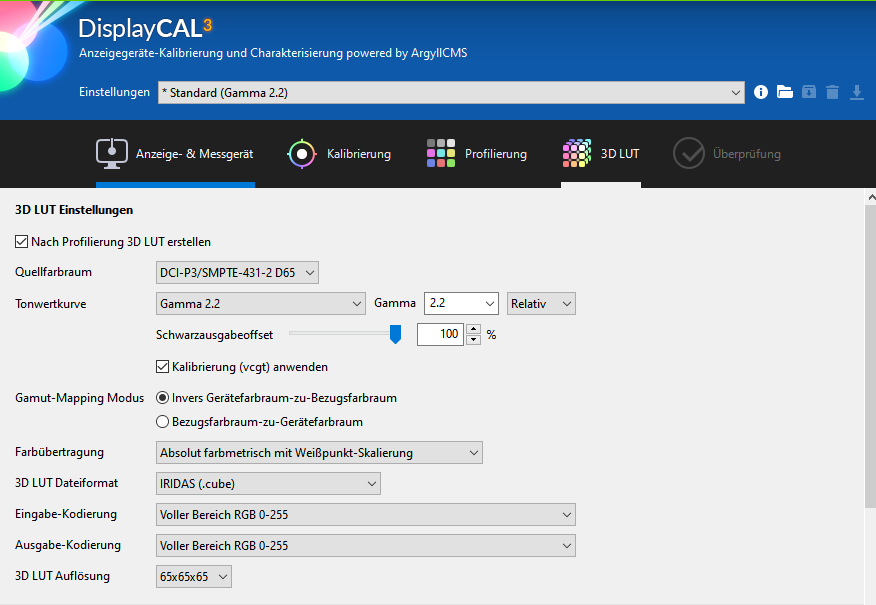Screen dimensions: 876x605
Task: Select Invers Gerätefarbraum-zu-Bezugsfarbraum radio option
Action: click(x=163, y=398)
